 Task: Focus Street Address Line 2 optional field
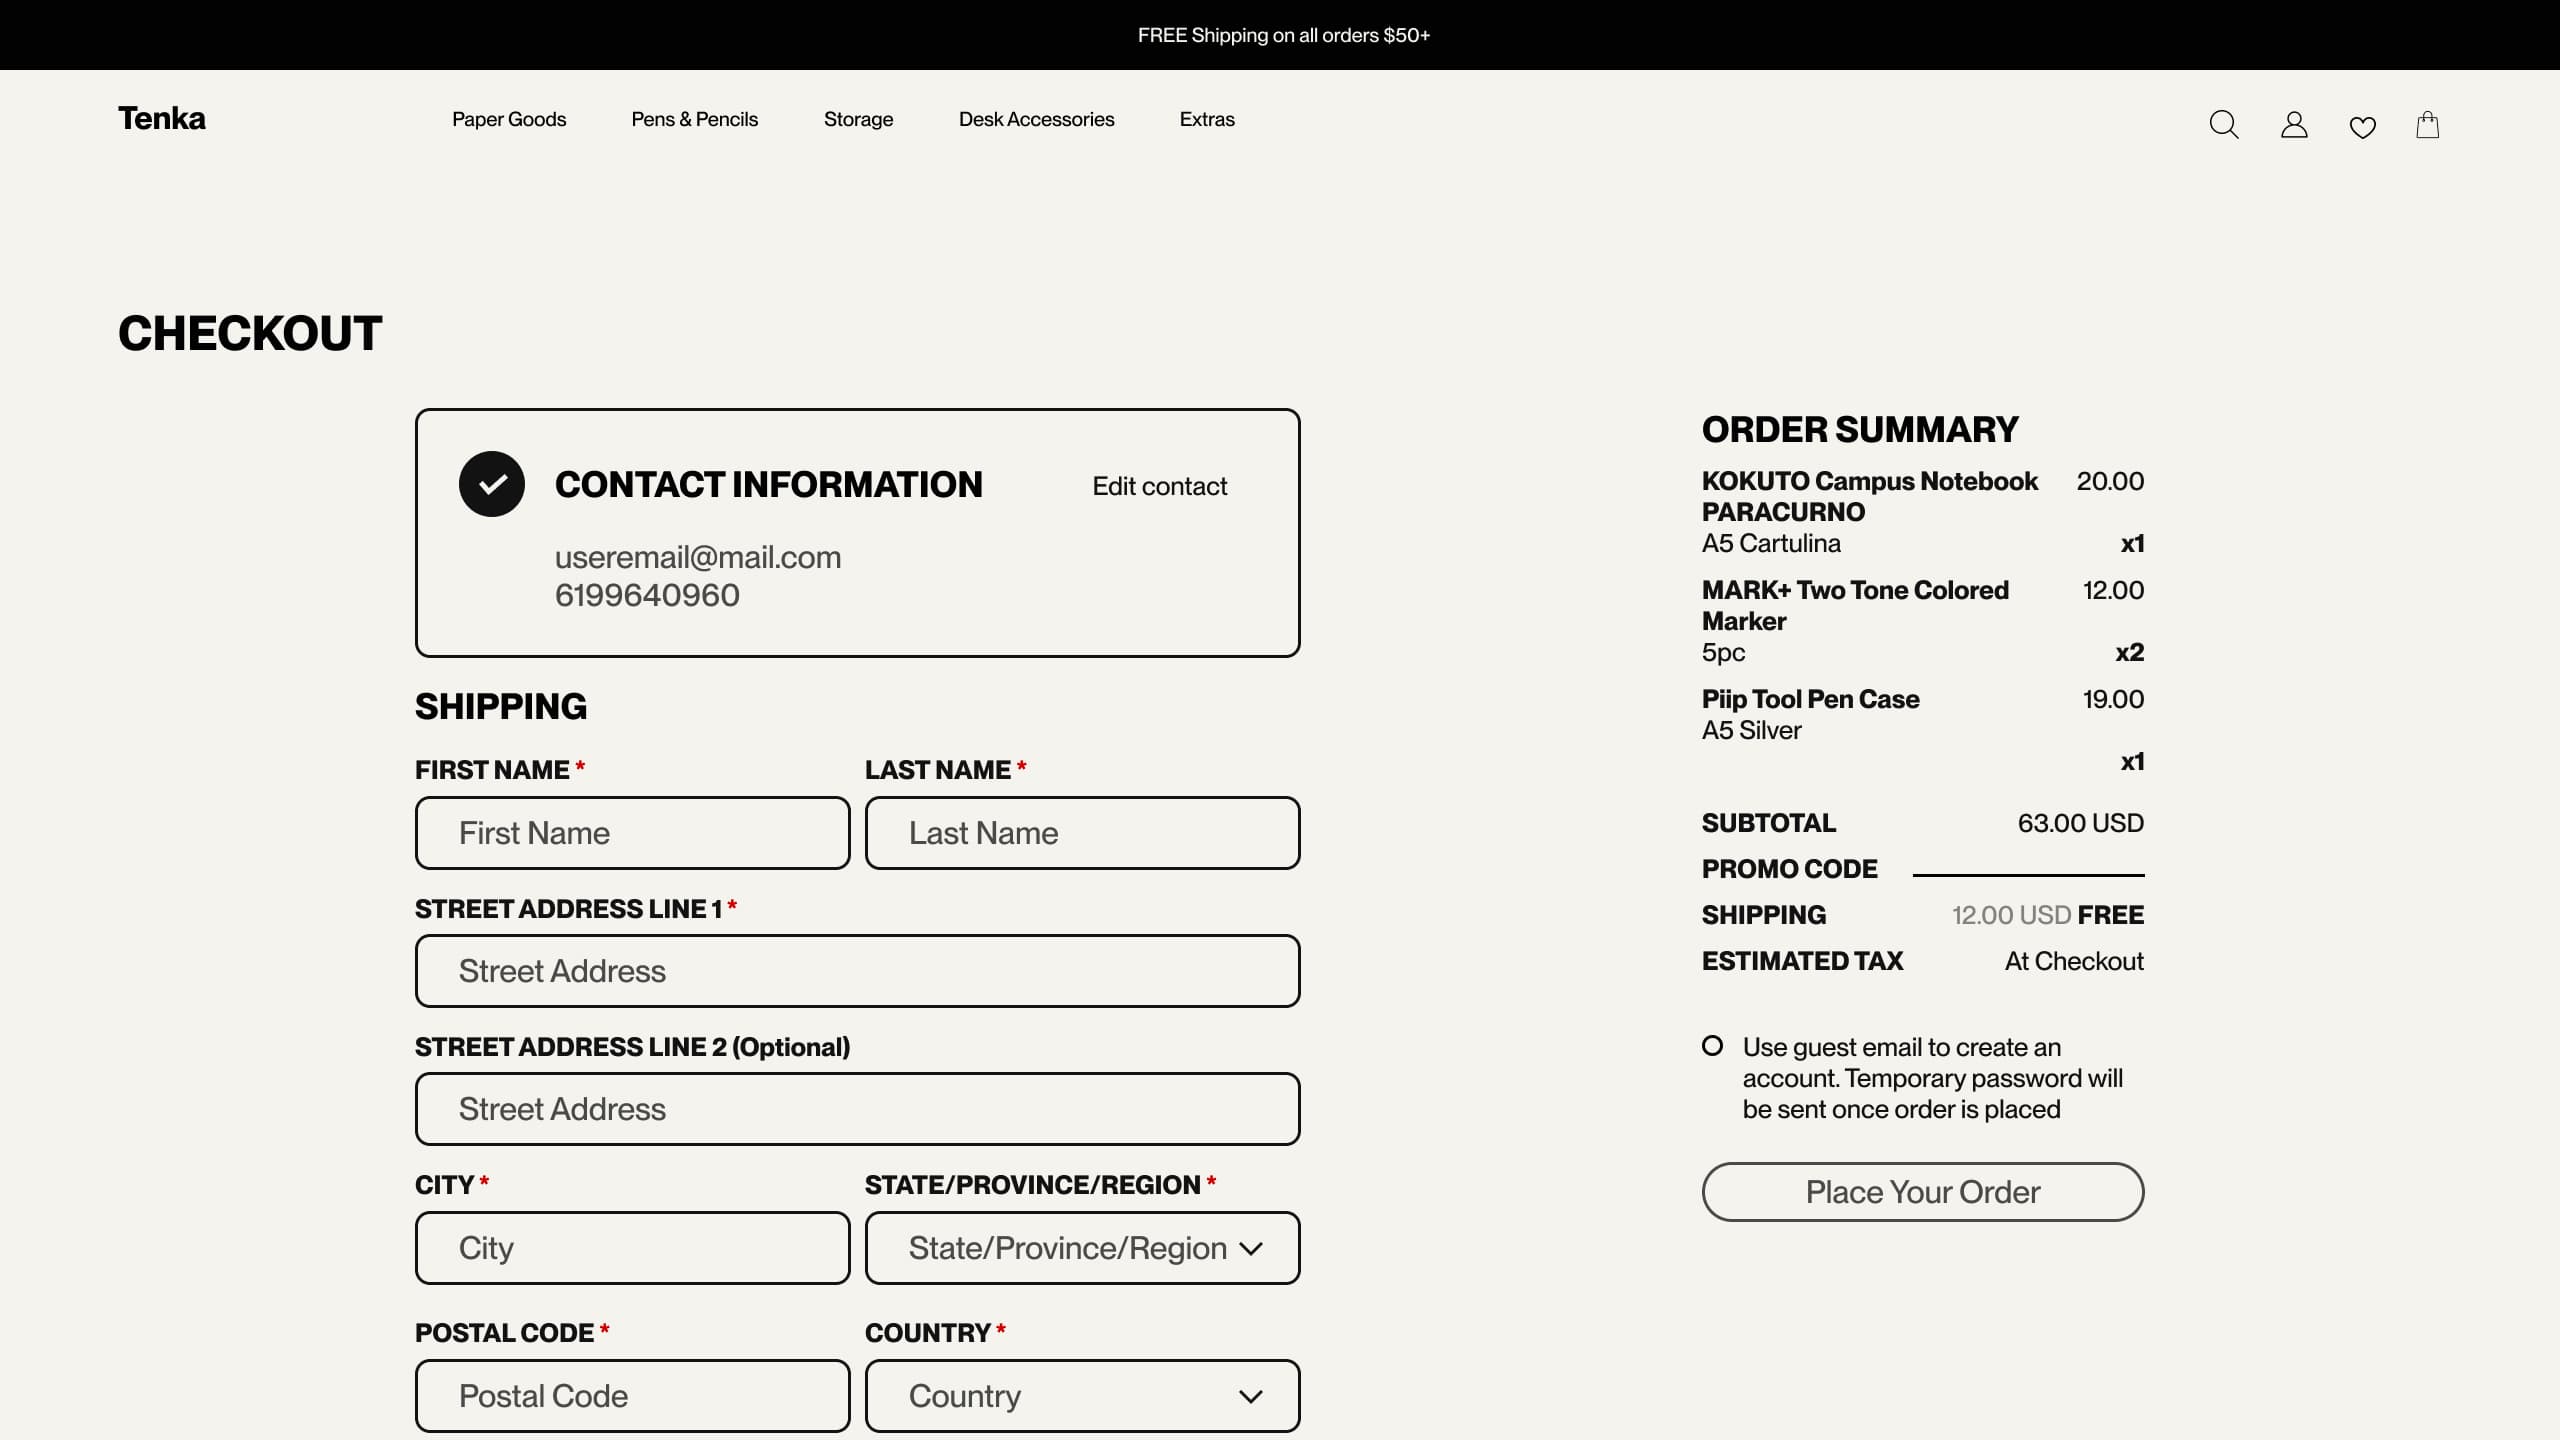pyautogui.click(x=858, y=1109)
